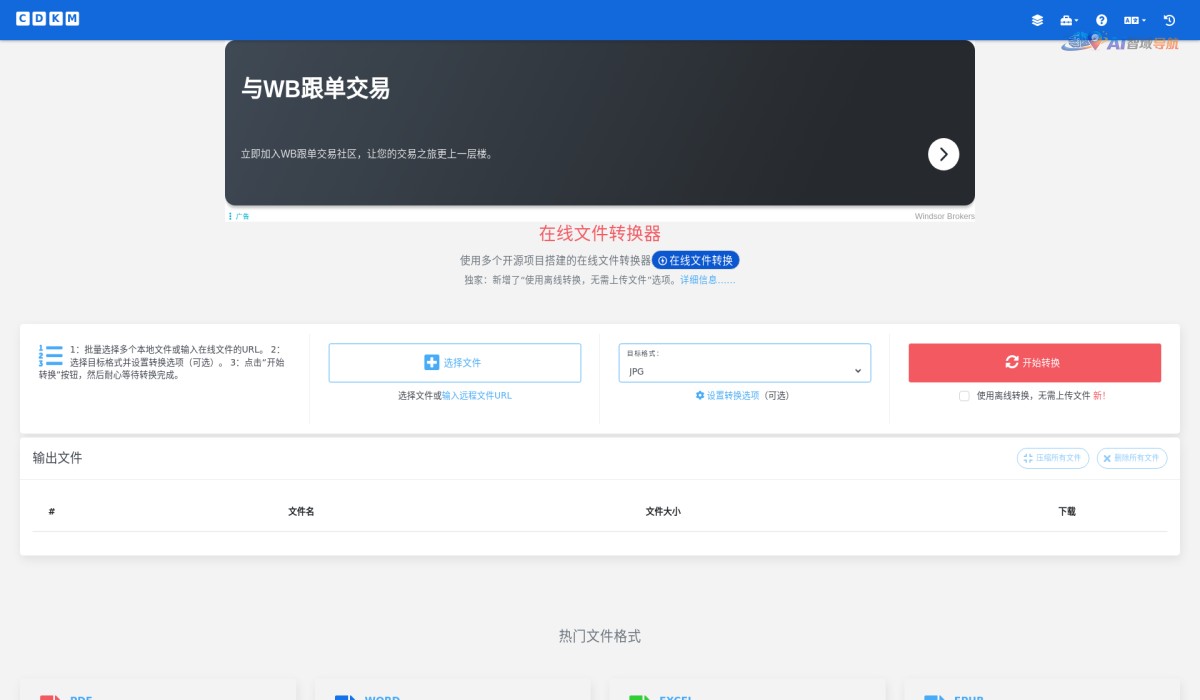Open the toolbox dropdown in the navbar

[1067, 19]
